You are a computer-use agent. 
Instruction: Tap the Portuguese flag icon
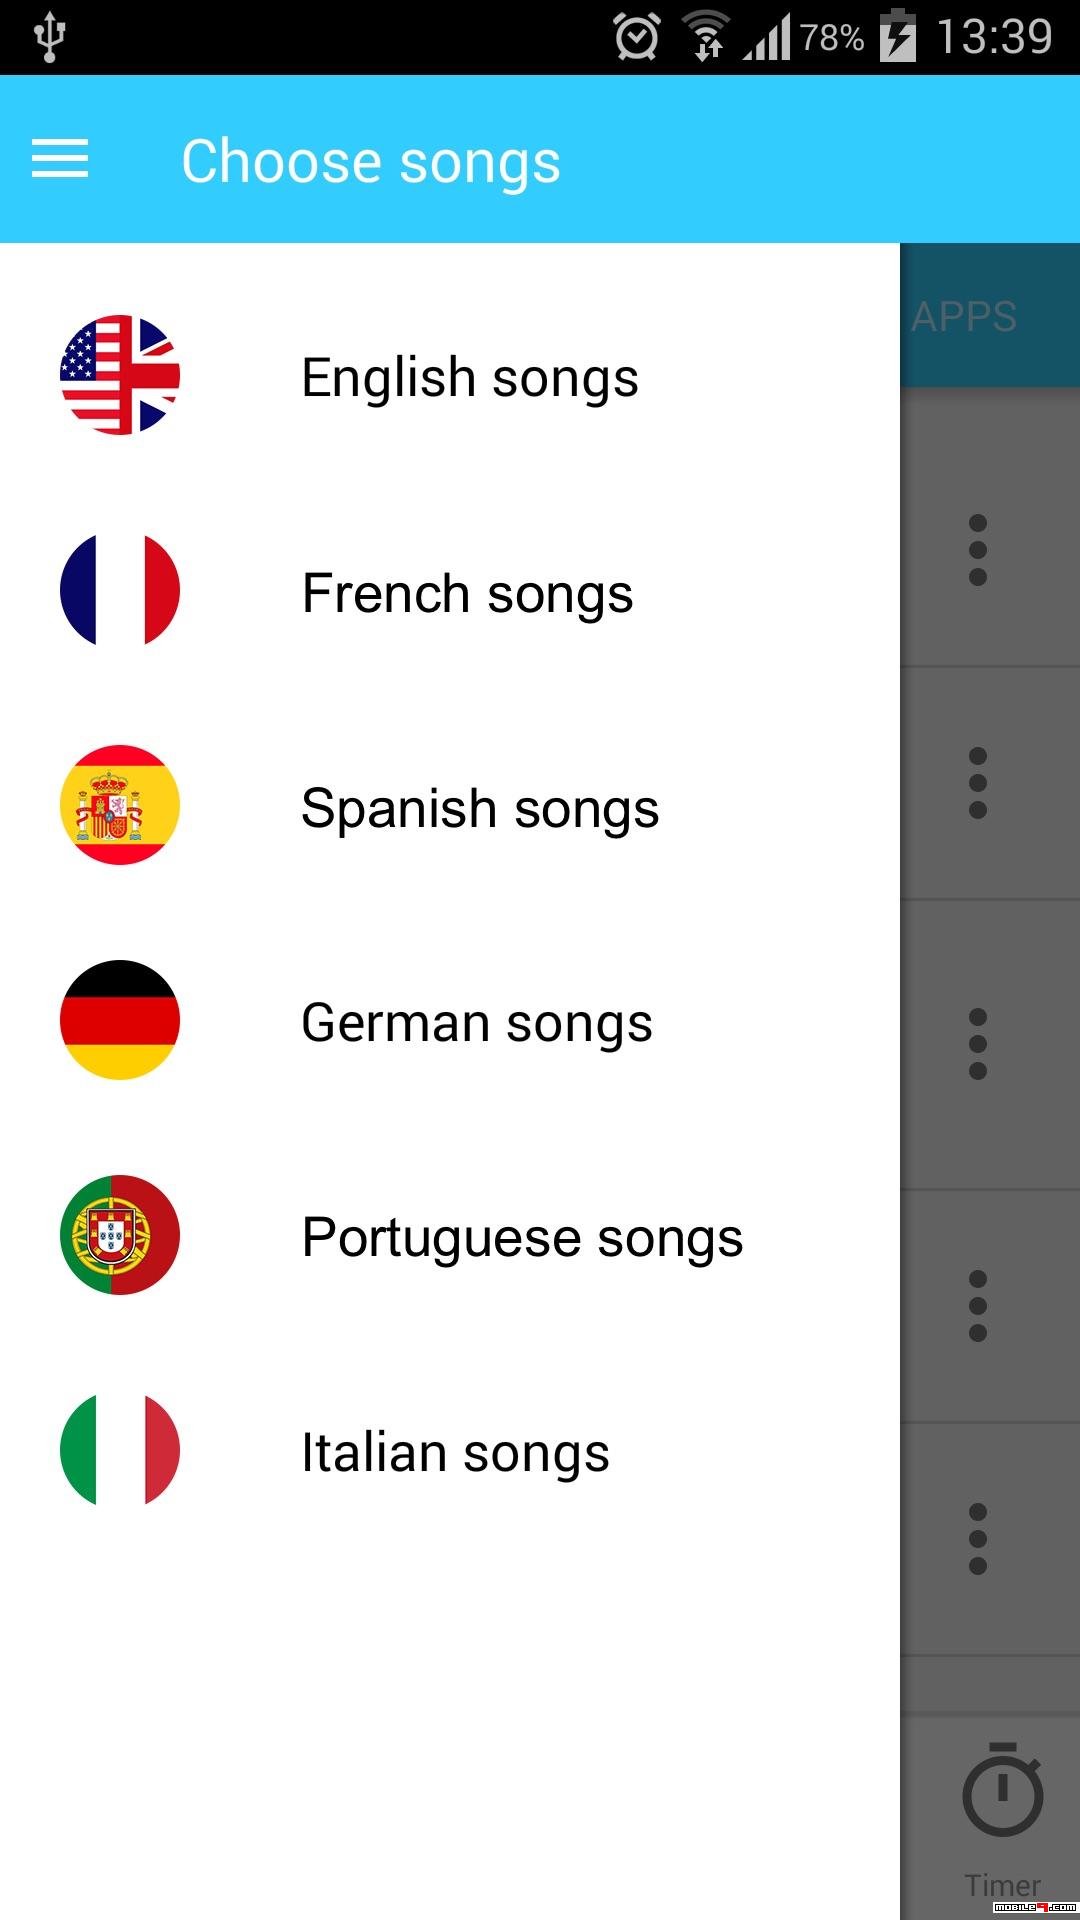(120, 1235)
